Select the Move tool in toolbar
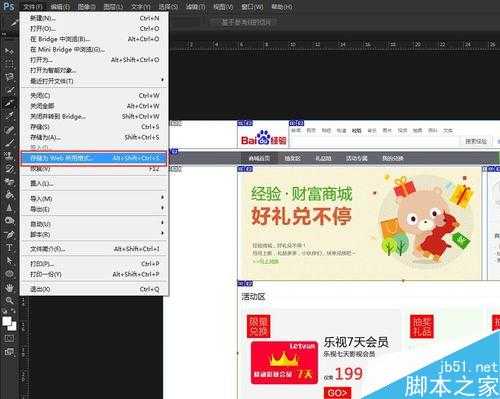 coord(9,51)
